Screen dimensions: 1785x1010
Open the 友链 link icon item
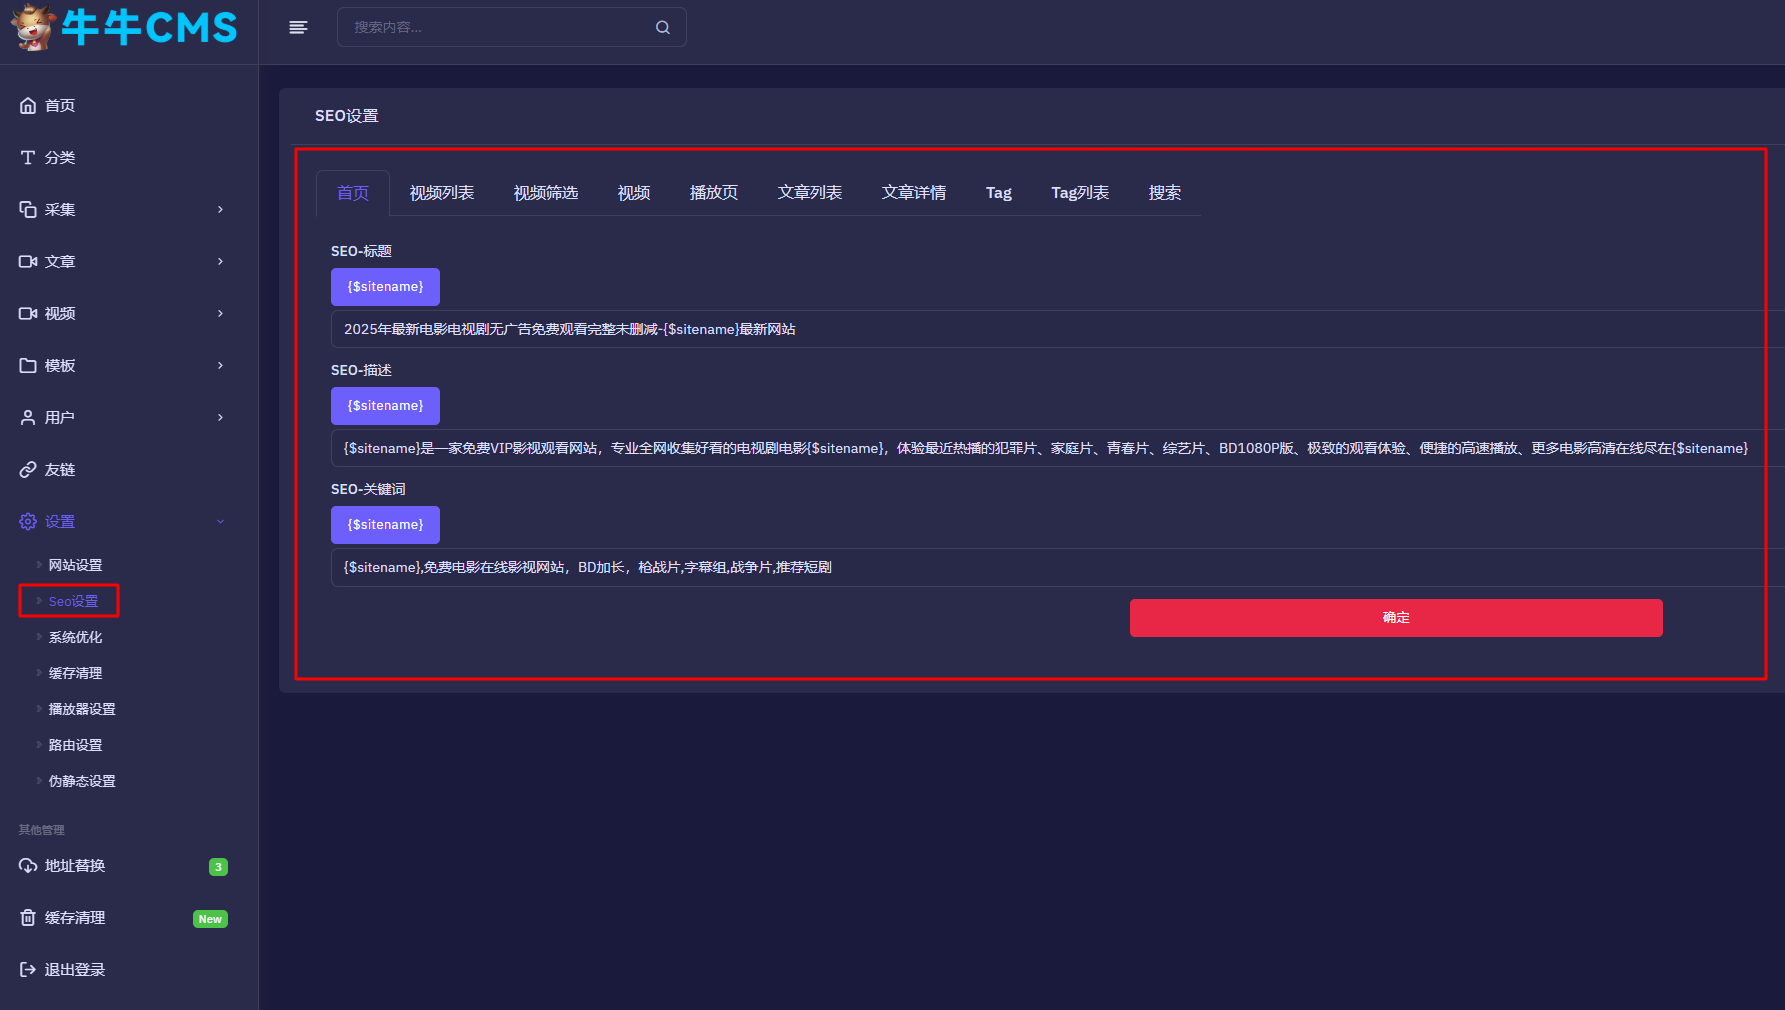coord(28,469)
